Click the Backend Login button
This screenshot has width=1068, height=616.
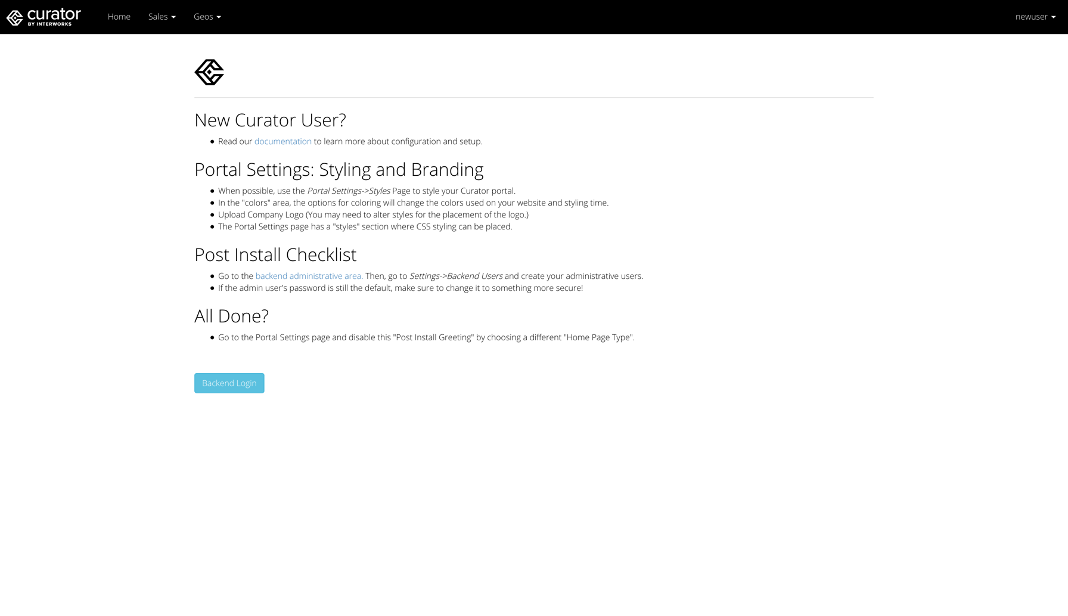(229, 383)
